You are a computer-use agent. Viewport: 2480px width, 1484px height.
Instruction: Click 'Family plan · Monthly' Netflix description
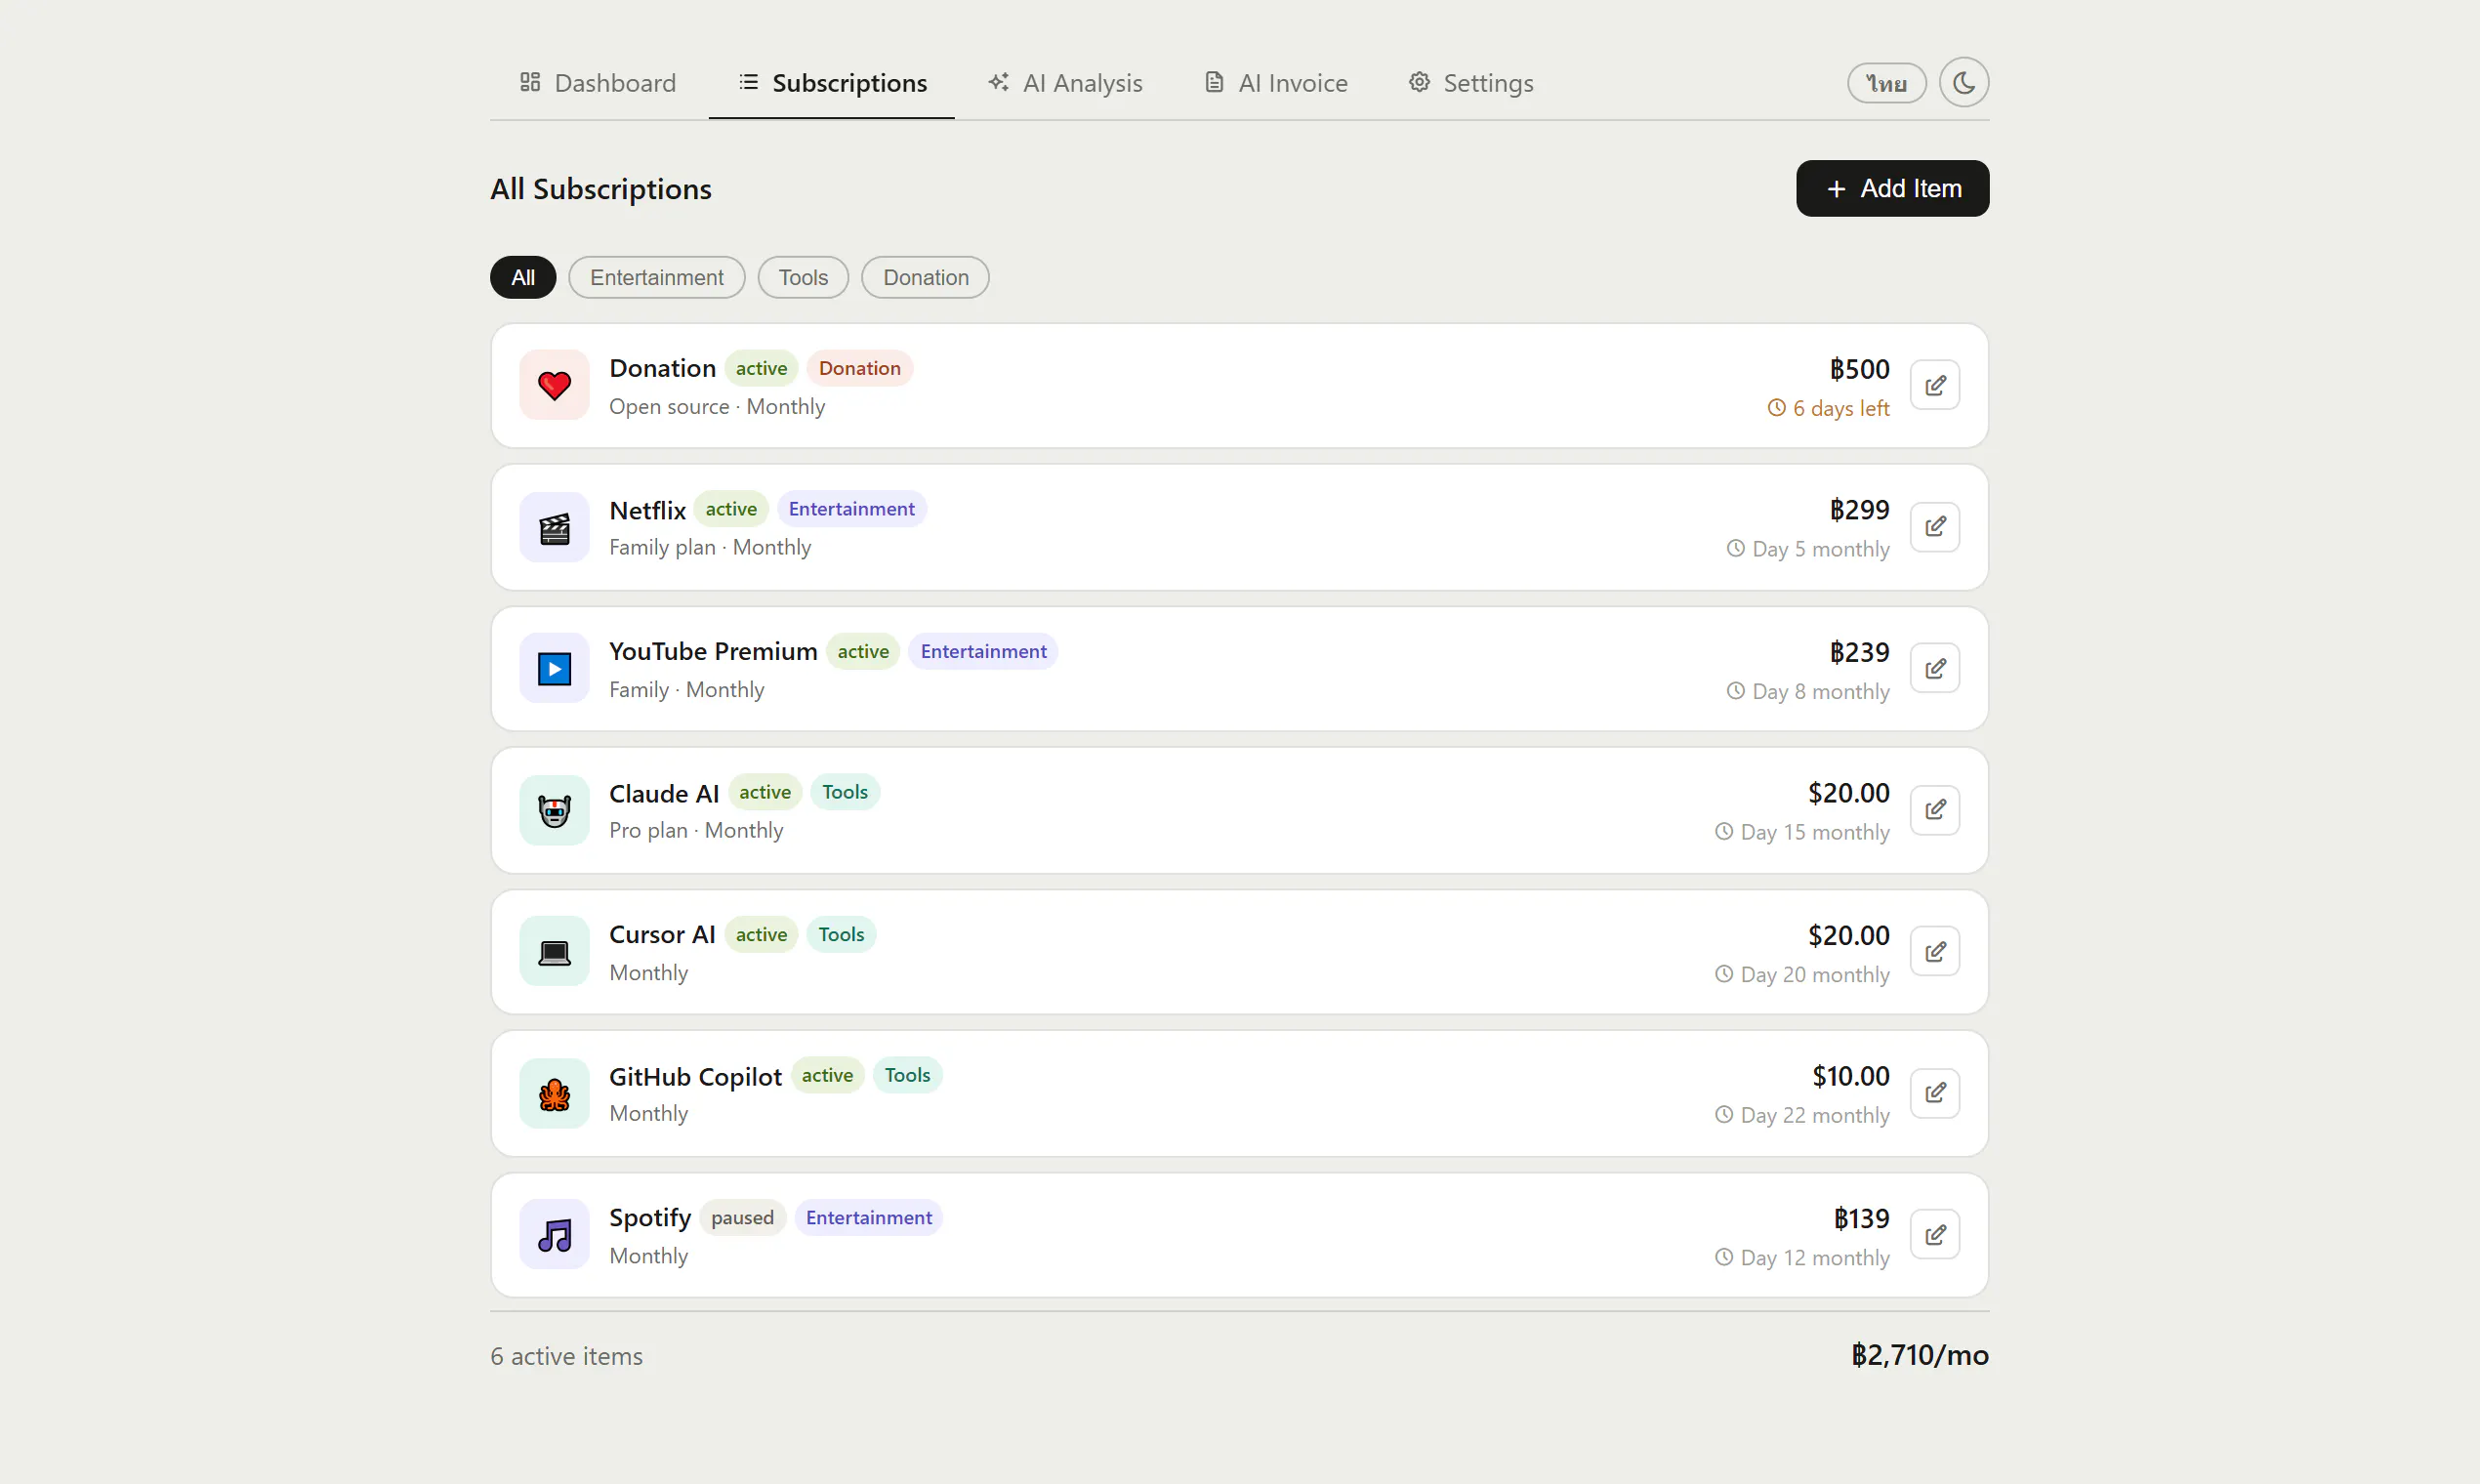[710, 548]
